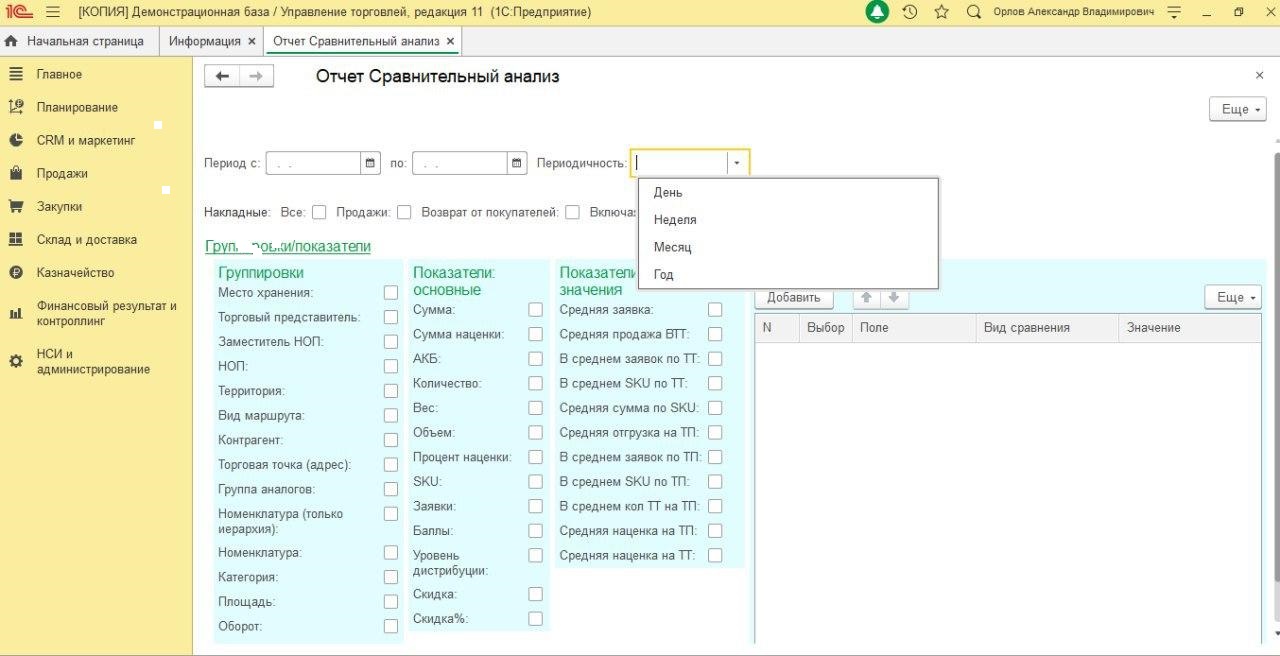Click the Период с date input field

click(x=313, y=163)
